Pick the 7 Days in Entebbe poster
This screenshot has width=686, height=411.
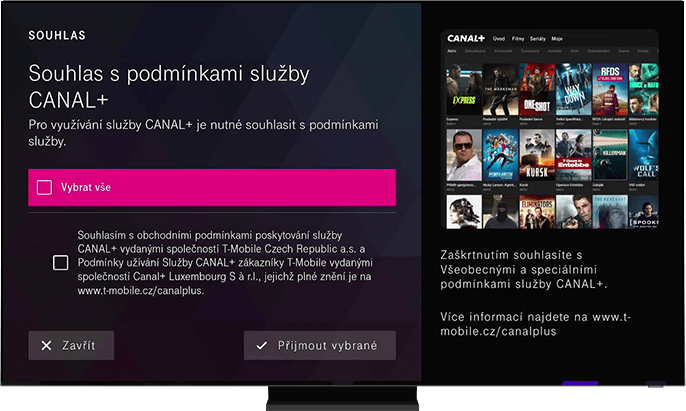point(573,155)
